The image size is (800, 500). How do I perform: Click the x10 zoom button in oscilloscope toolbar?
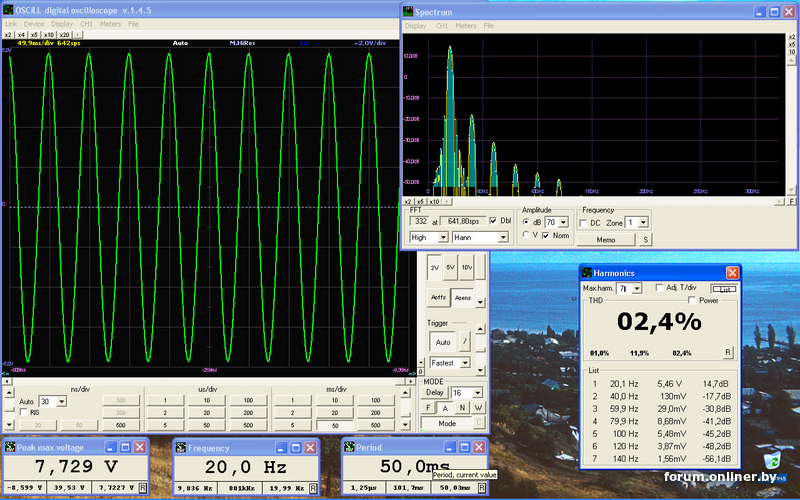tap(51, 34)
